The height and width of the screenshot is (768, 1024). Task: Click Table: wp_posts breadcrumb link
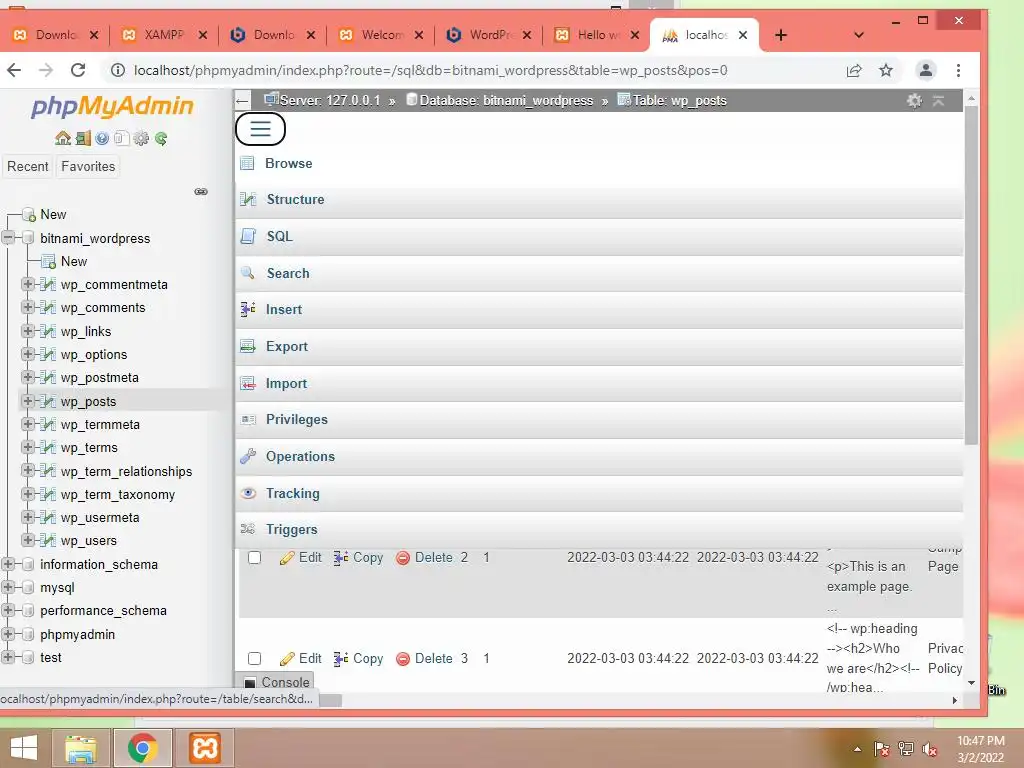click(679, 101)
